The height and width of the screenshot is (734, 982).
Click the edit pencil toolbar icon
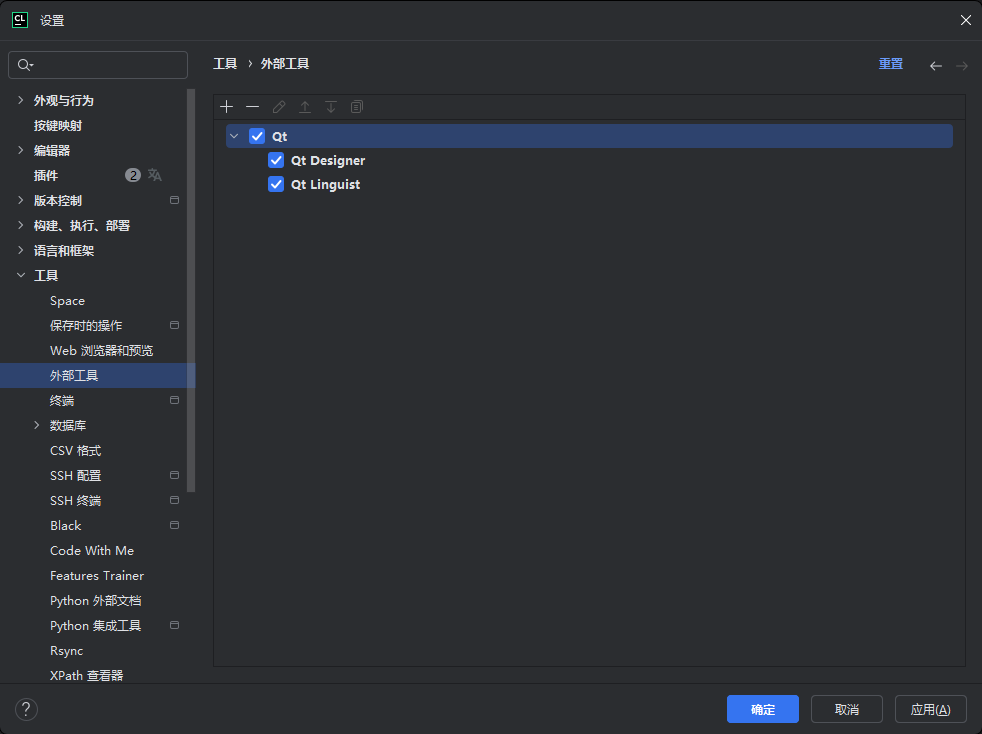pyautogui.click(x=279, y=107)
